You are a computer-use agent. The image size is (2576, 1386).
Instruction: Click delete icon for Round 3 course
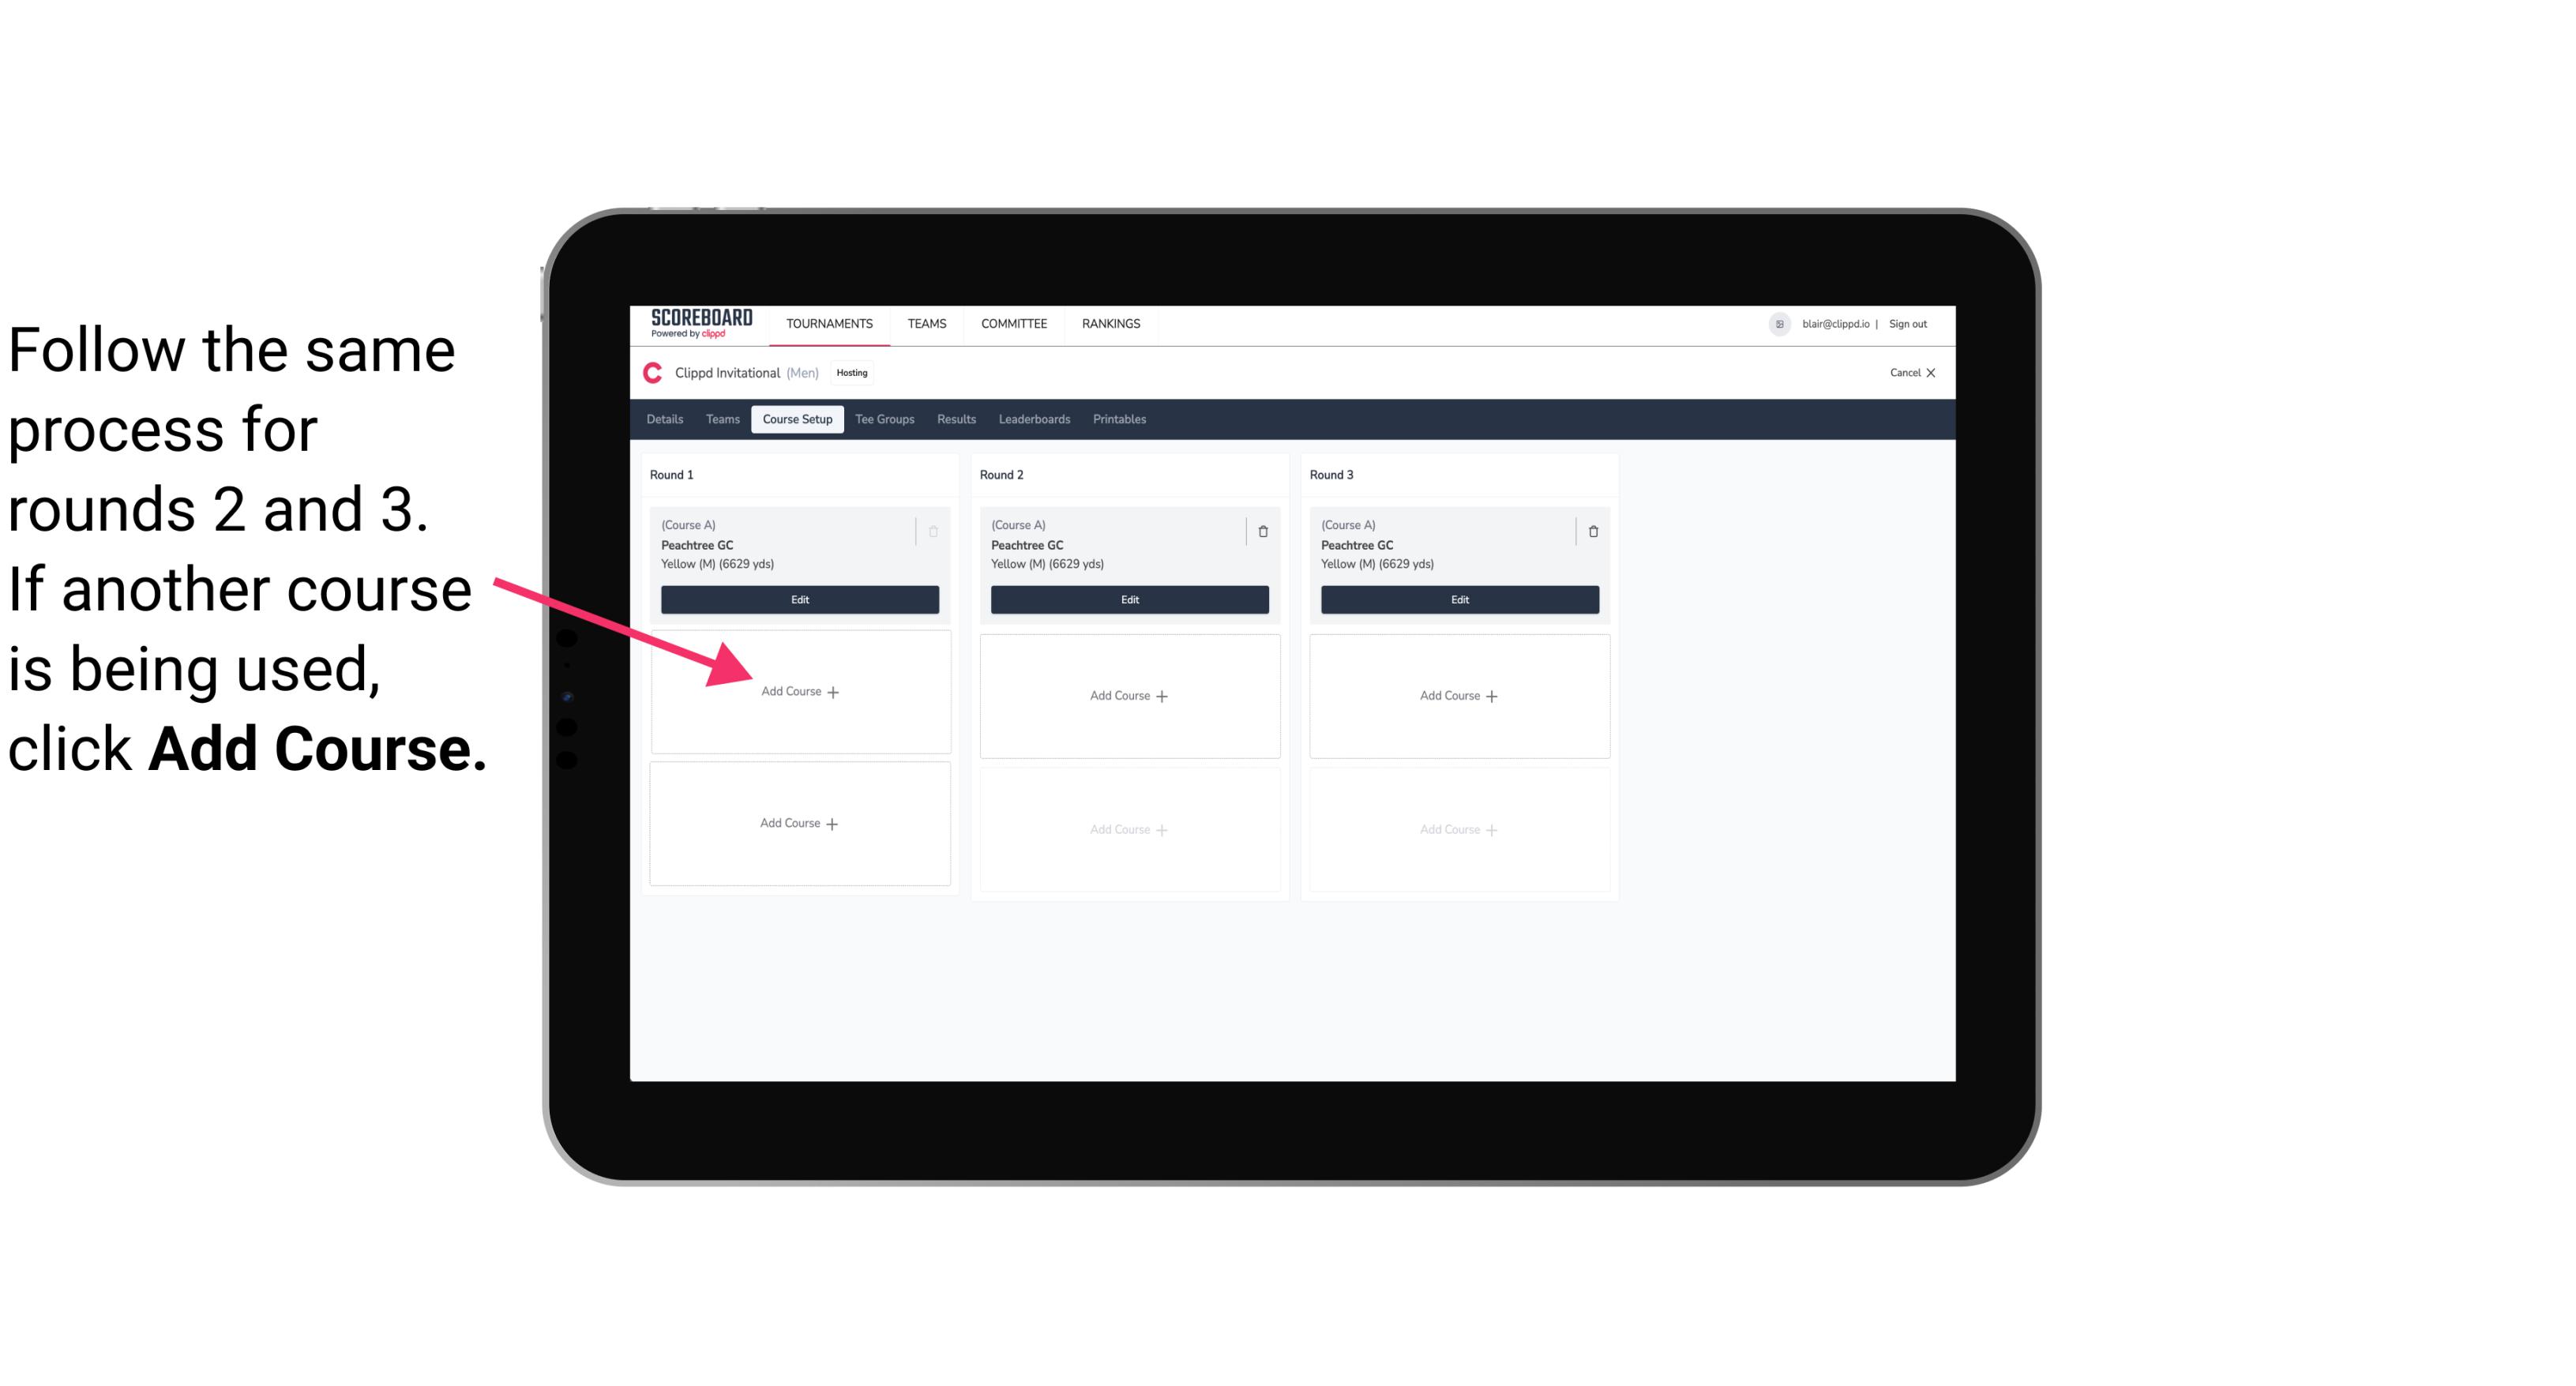click(x=1587, y=529)
